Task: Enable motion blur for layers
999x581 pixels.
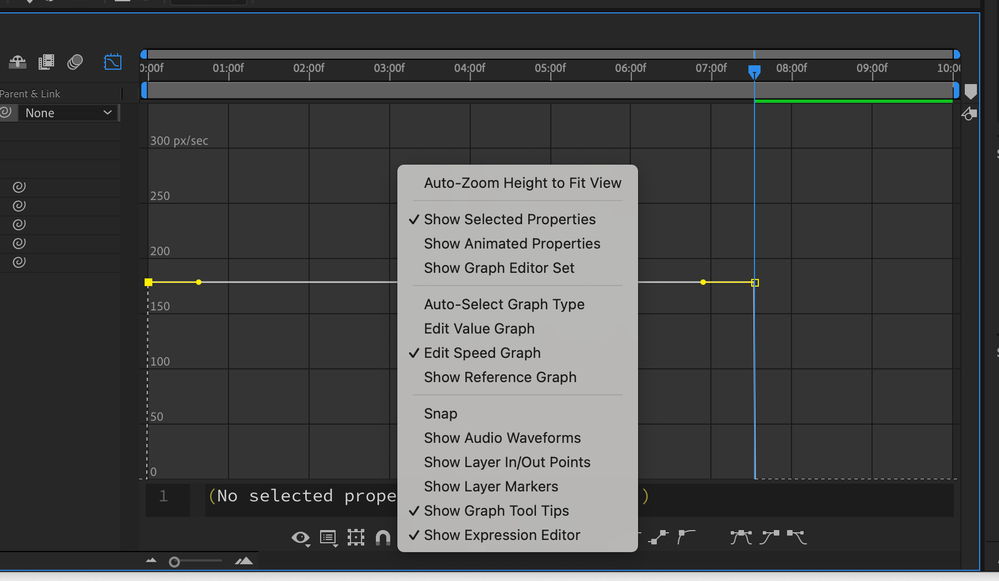Action: tap(75, 62)
